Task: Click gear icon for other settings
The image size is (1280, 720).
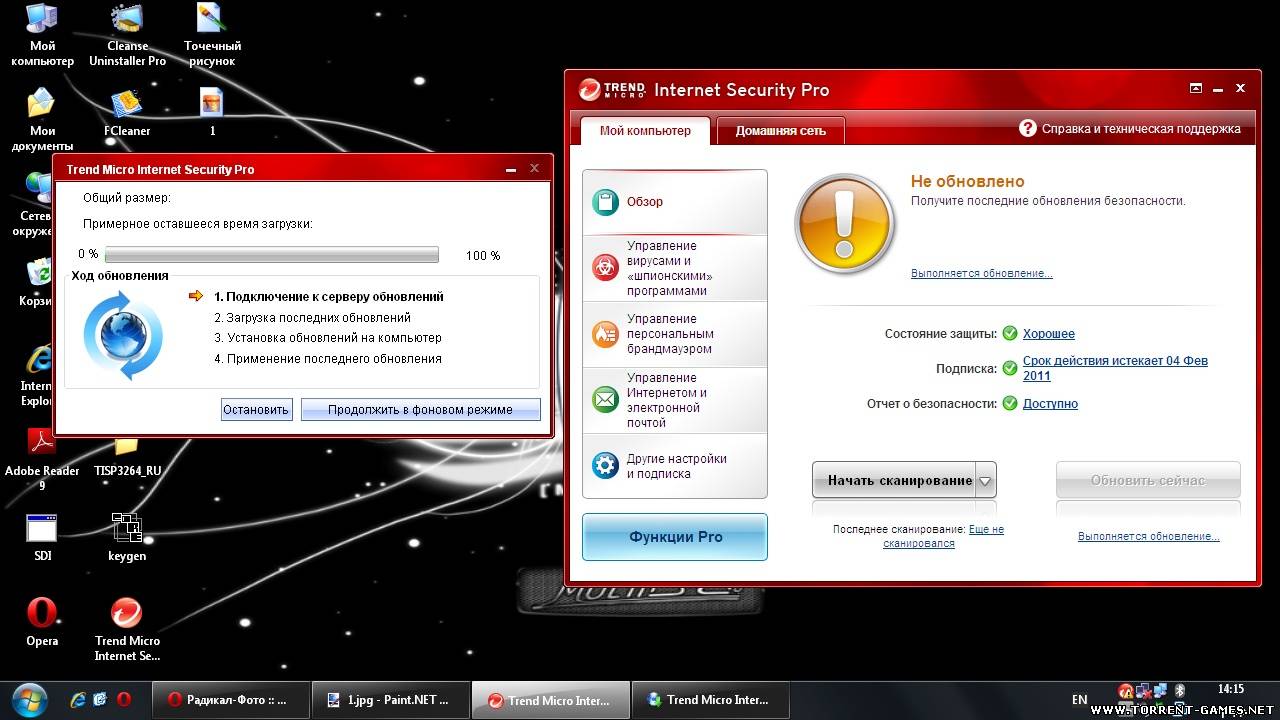Action: 605,466
